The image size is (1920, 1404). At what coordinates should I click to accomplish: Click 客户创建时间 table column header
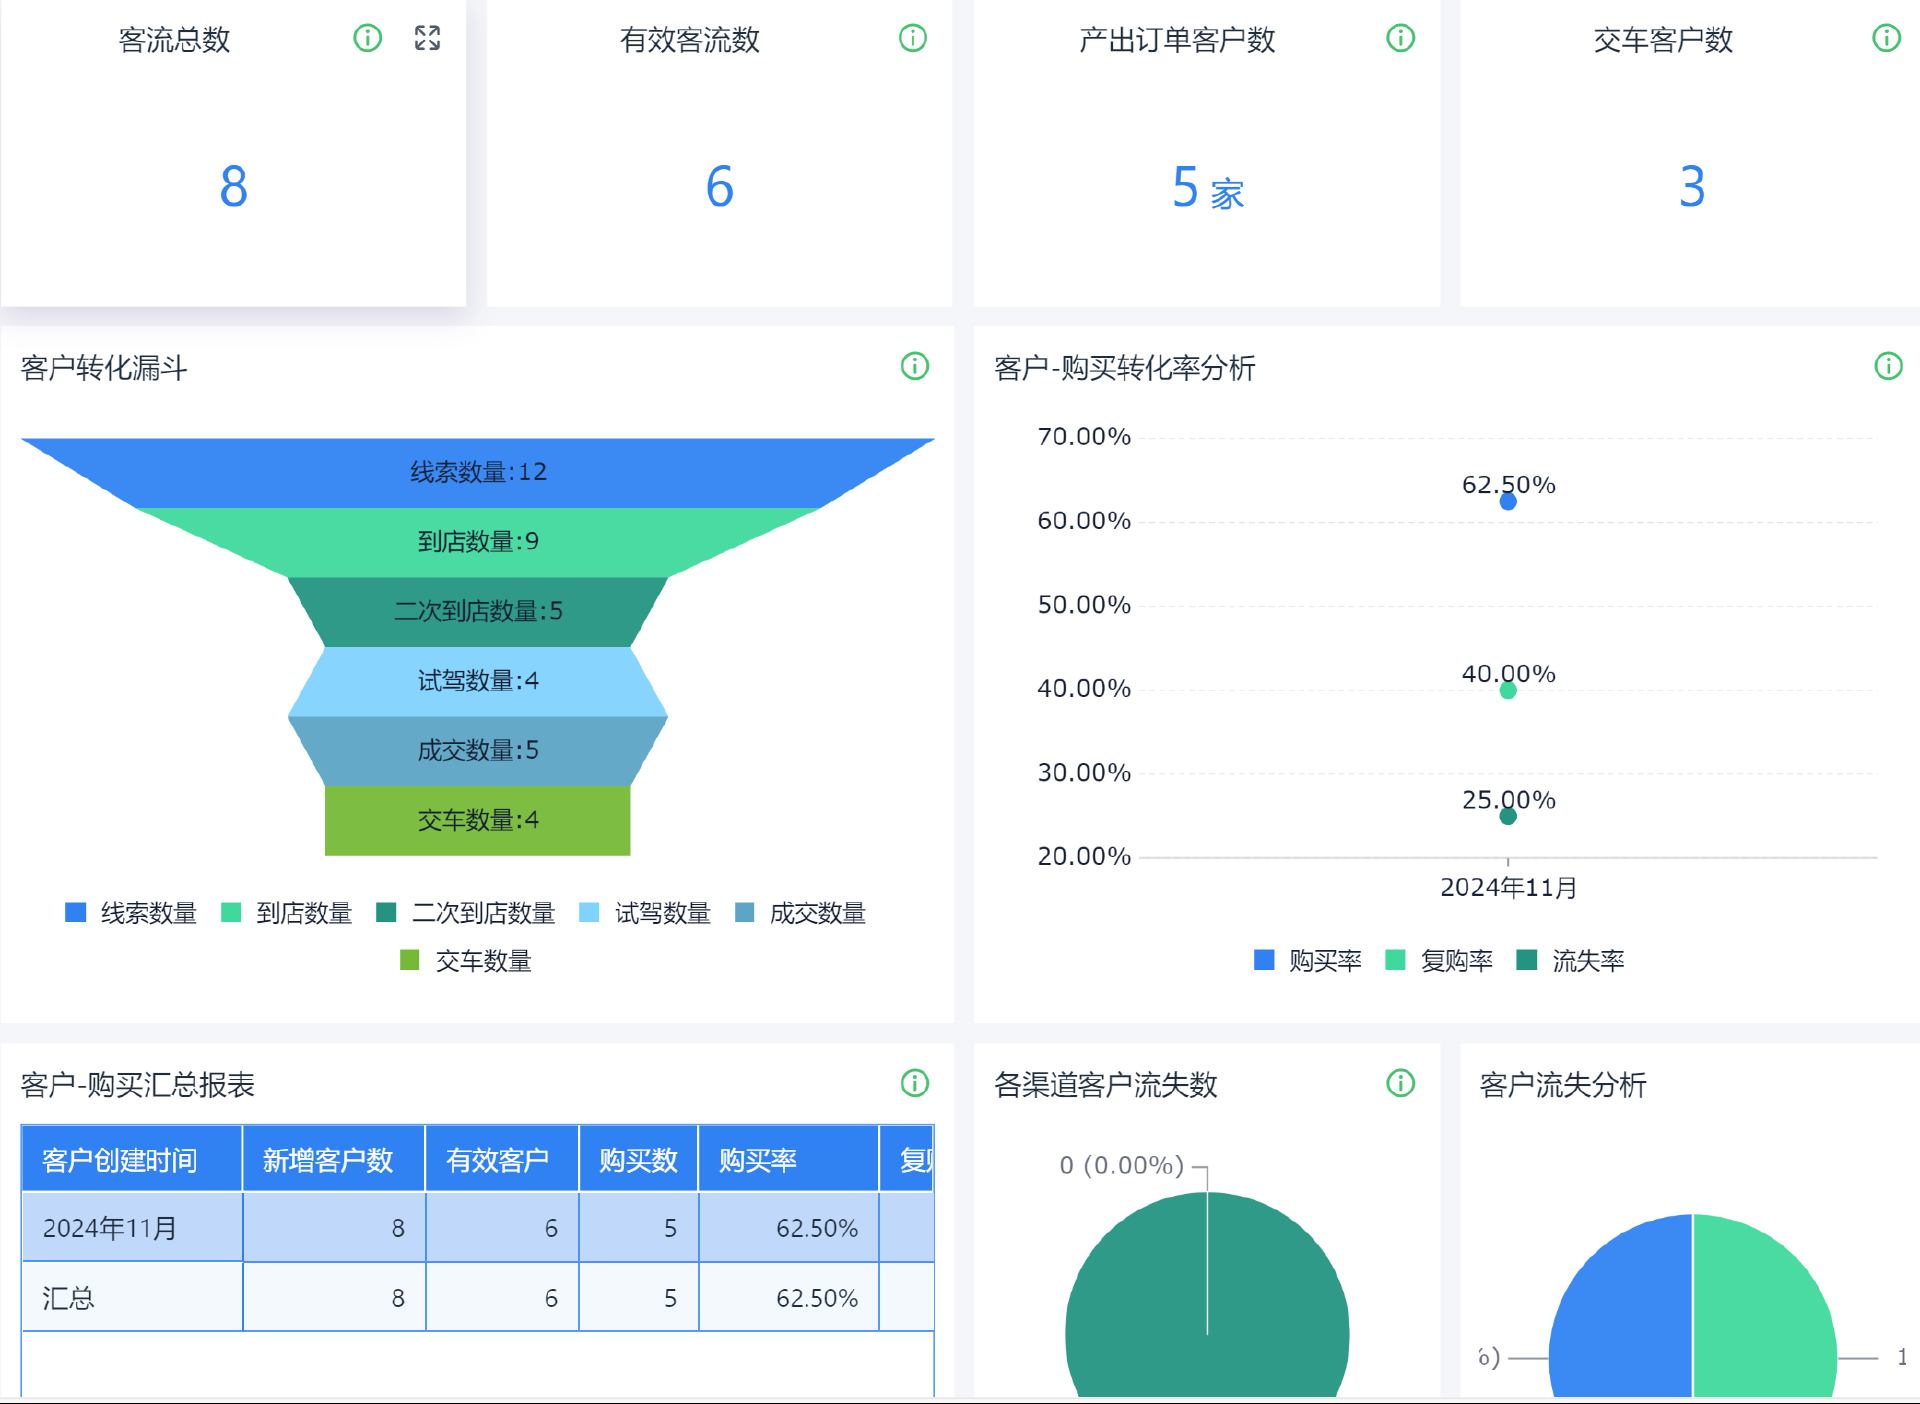tap(120, 1160)
